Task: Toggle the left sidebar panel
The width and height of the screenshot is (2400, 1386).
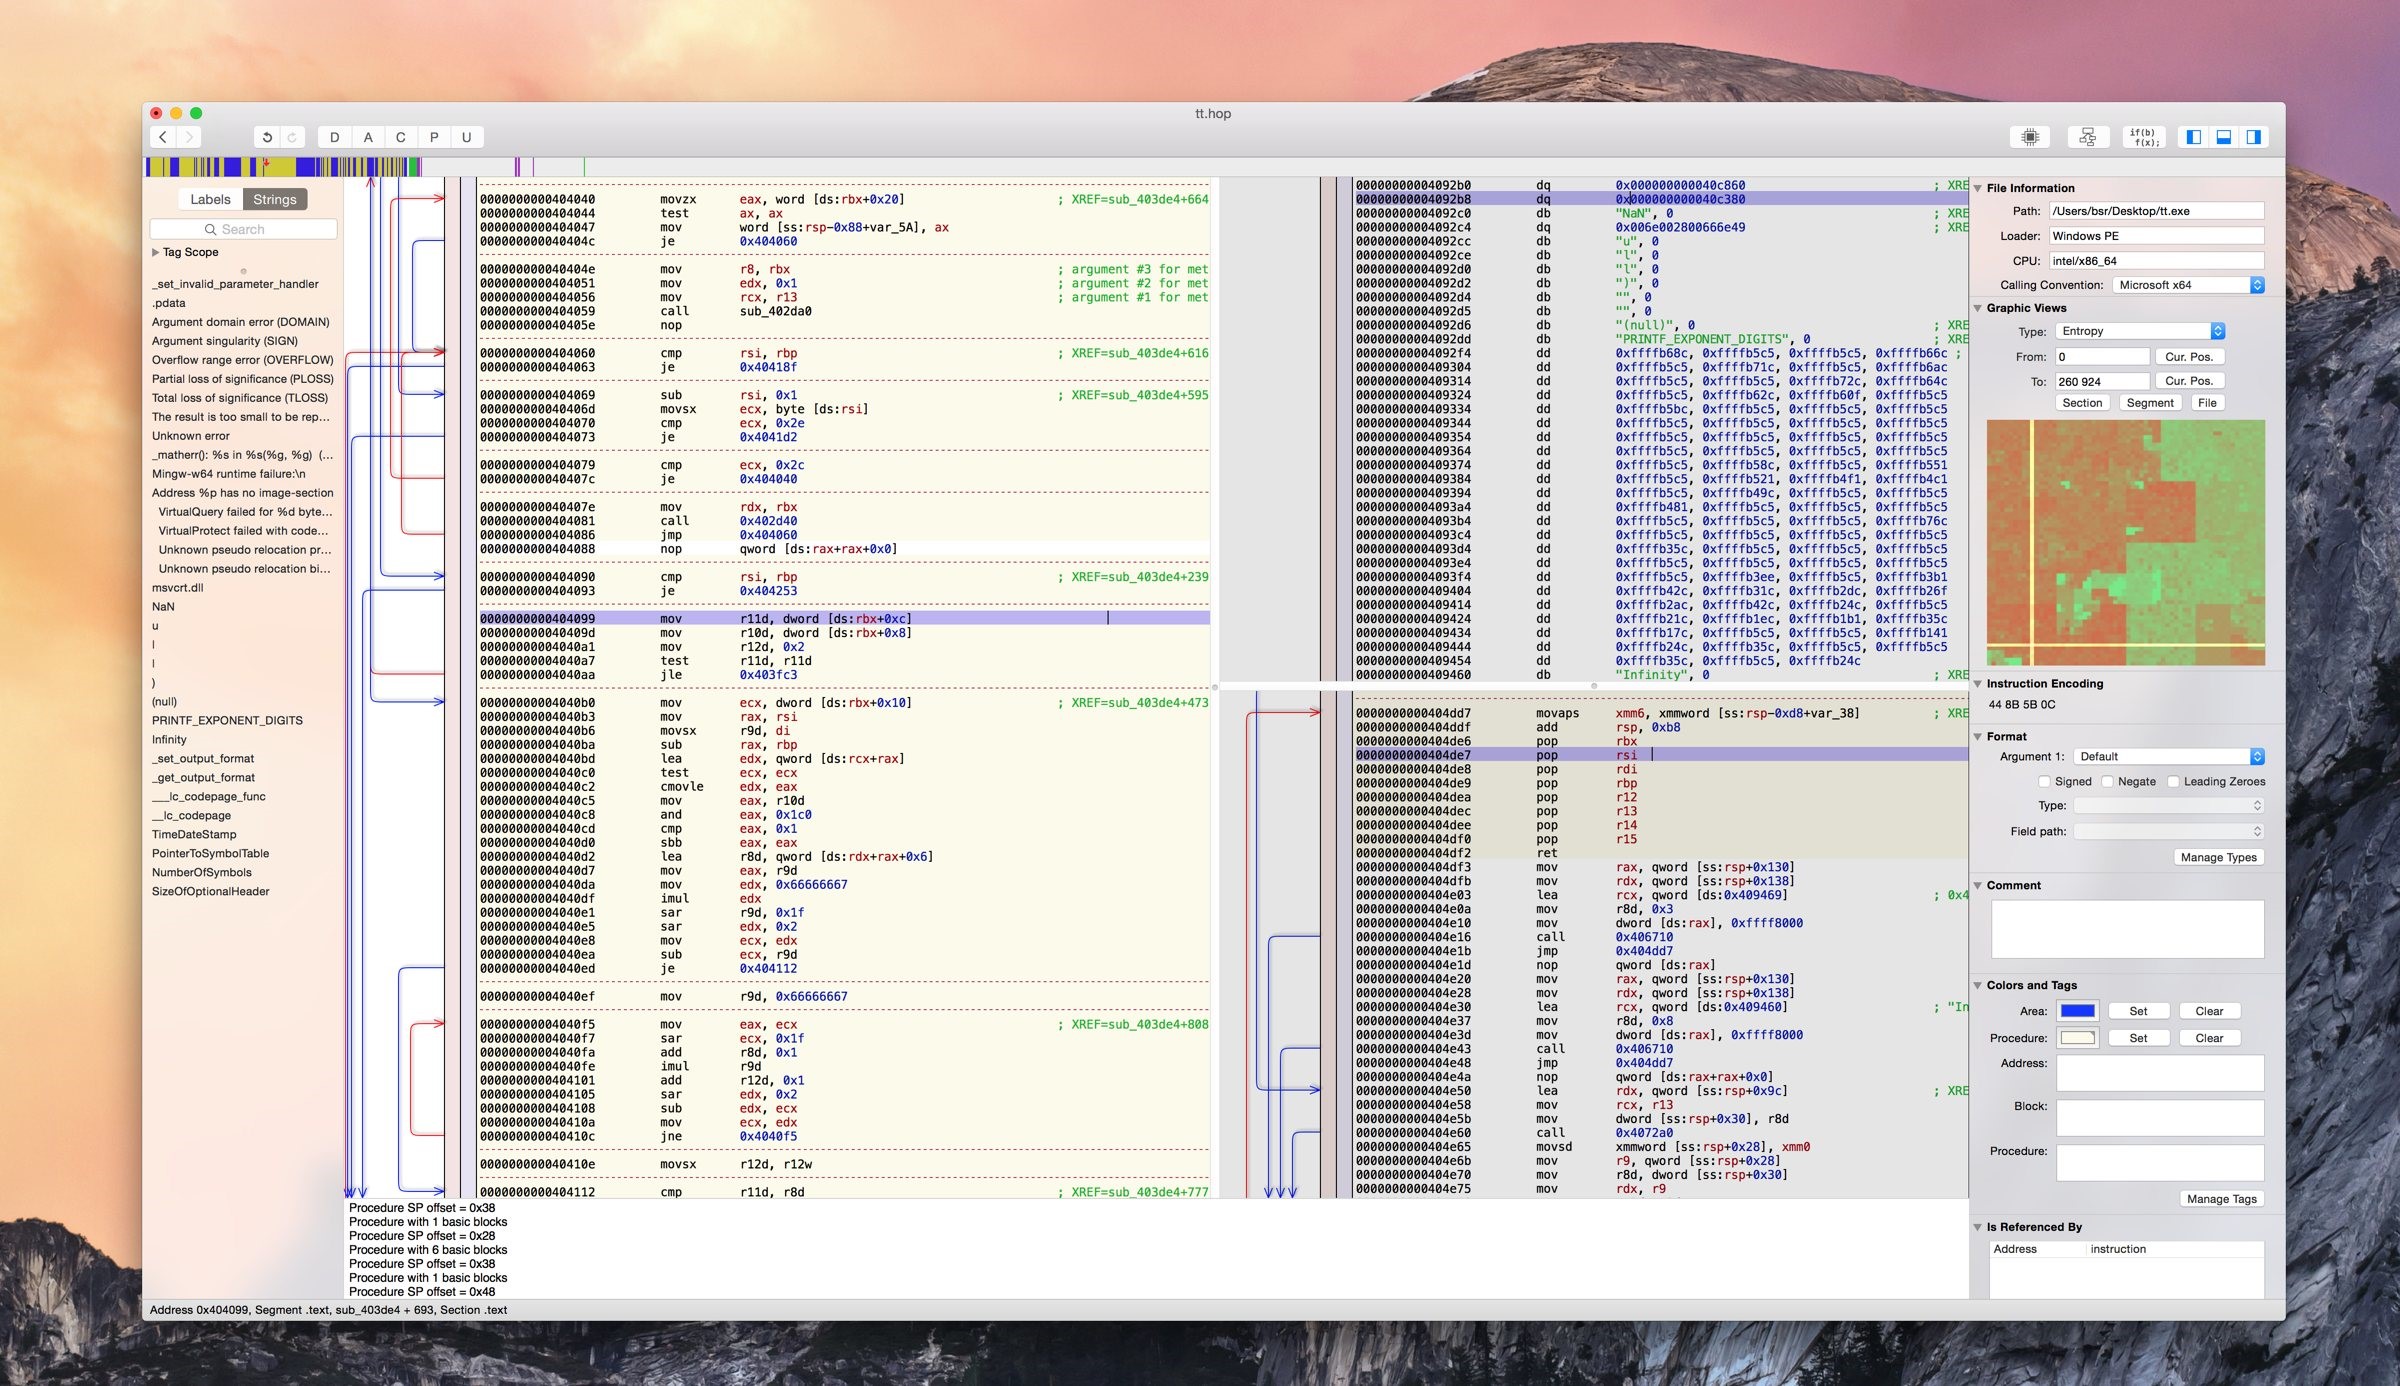Action: pyautogui.click(x=2193, y=137)
